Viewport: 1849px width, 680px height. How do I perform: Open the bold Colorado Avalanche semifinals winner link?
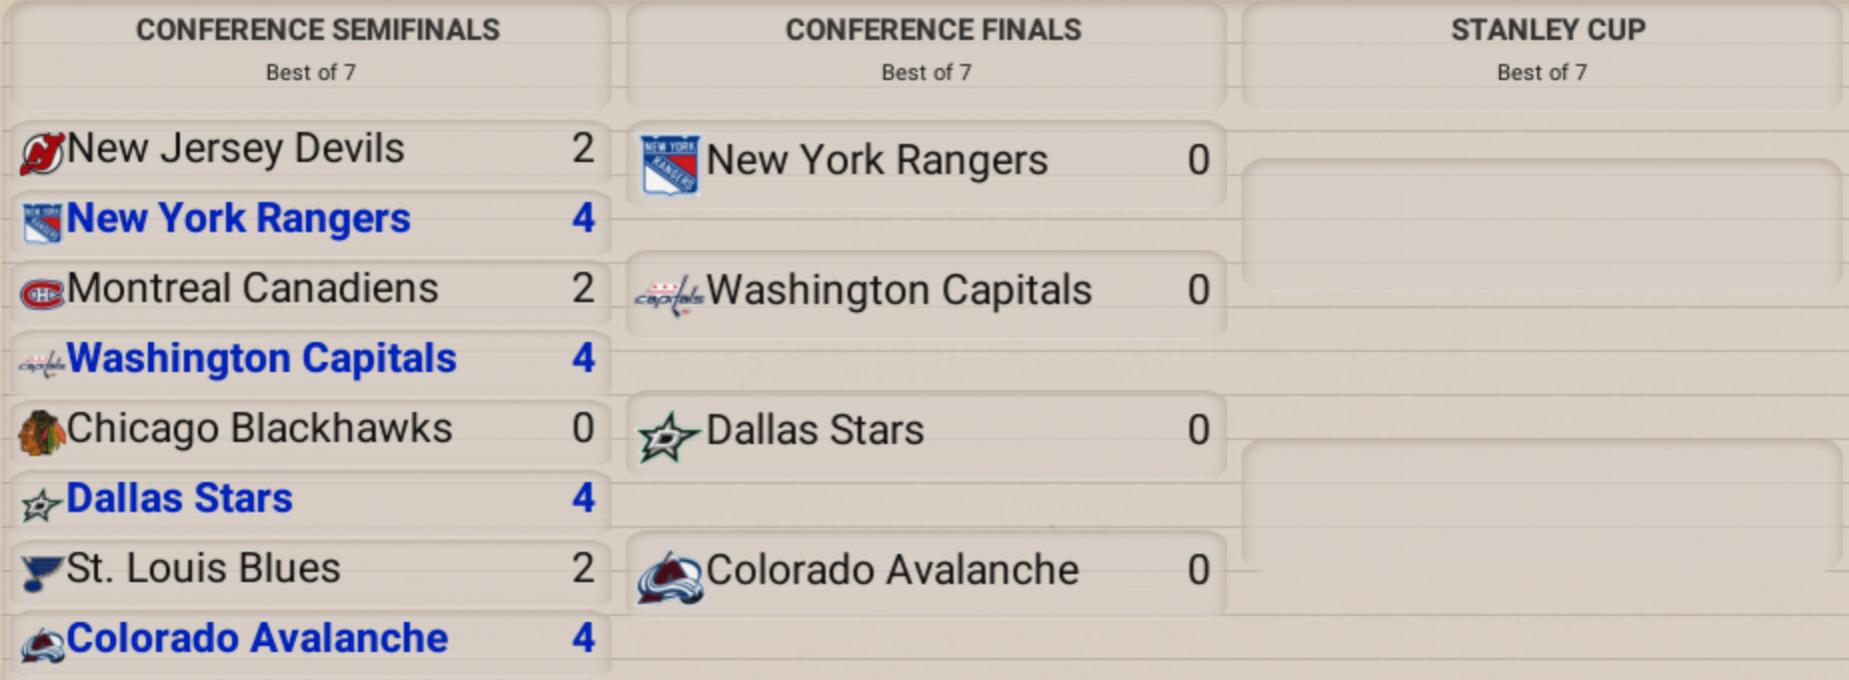(x=257, y=639)
